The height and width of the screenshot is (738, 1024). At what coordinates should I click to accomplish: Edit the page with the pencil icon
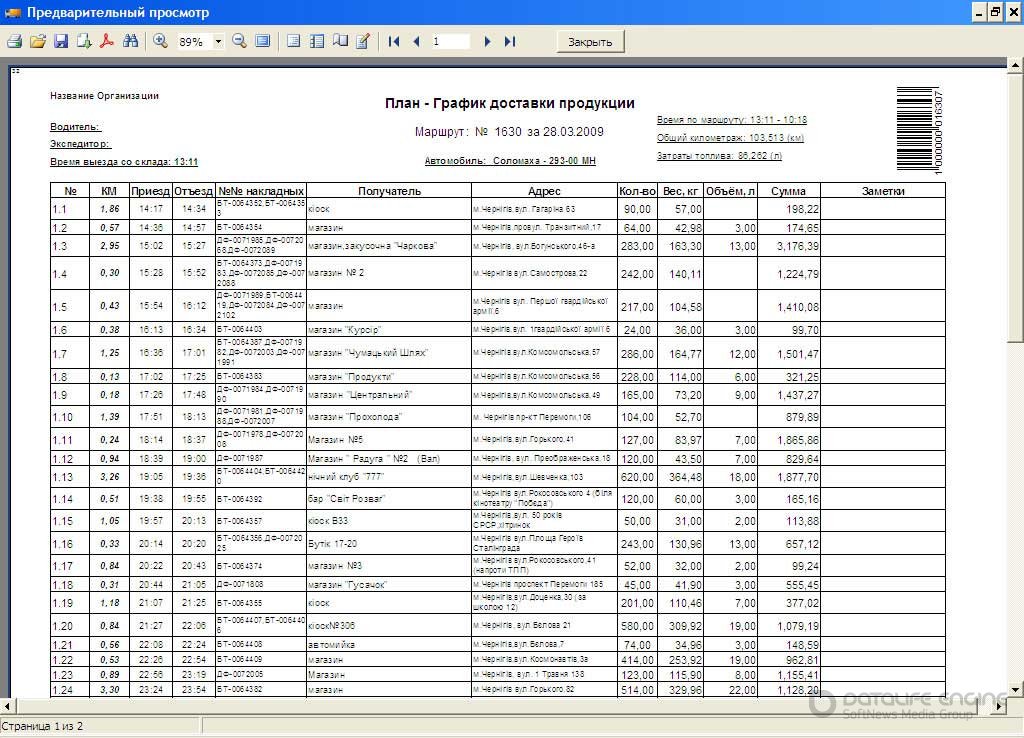[364, 41]
